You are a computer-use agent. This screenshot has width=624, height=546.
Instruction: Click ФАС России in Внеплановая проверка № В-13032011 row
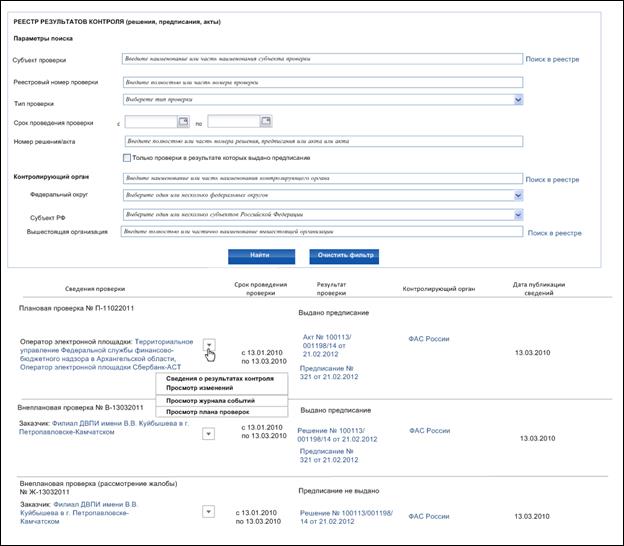click(x=429, y=431)
